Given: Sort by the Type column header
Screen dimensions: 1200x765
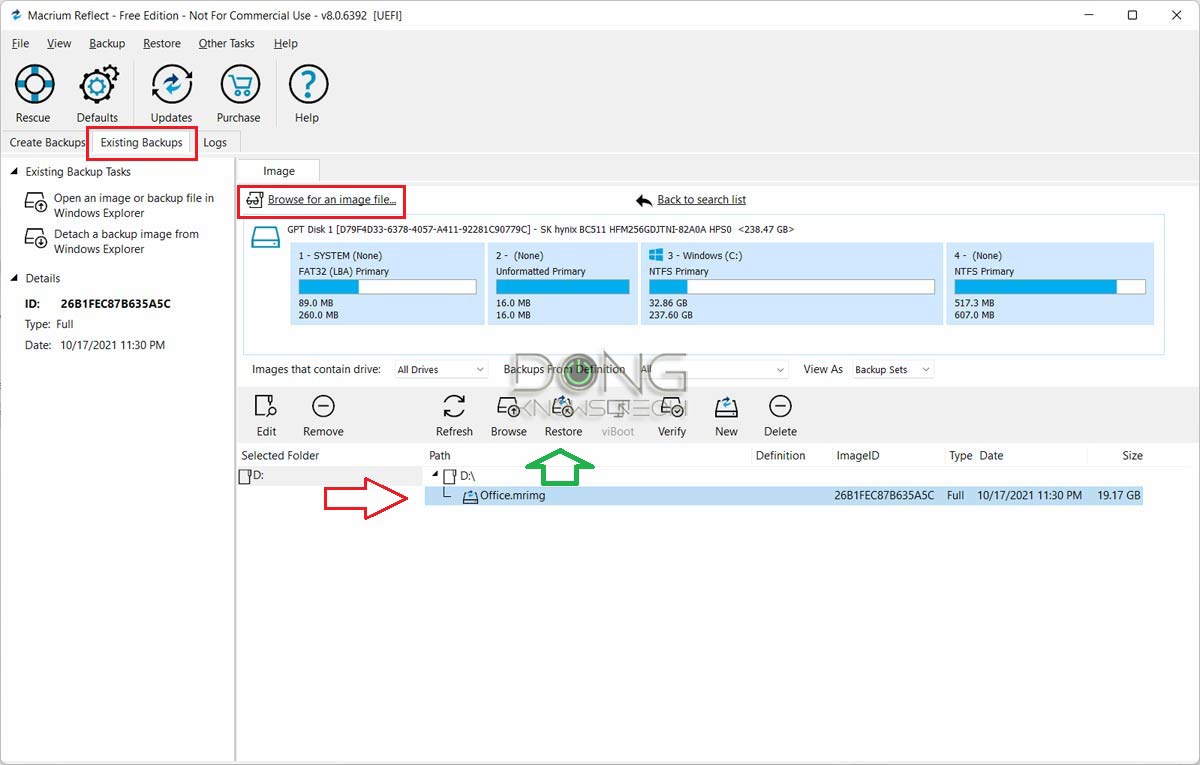Looking at the screenshot, I should coord(960,456).
